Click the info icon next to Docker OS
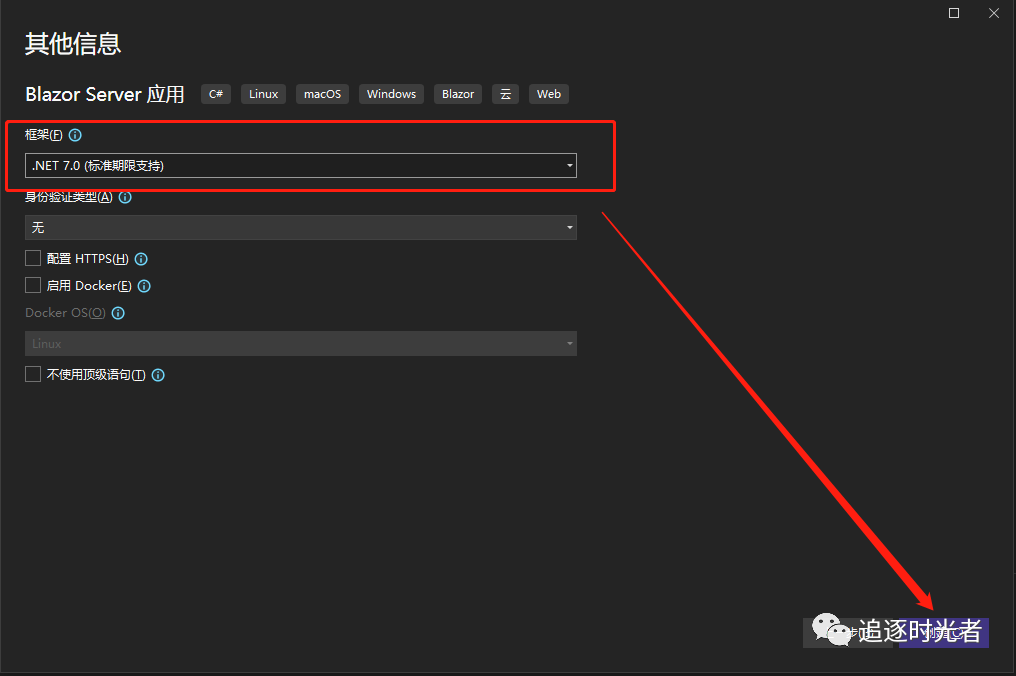Screen dimensions: 1016x676 pyautogui.click(x=118, y=313)
